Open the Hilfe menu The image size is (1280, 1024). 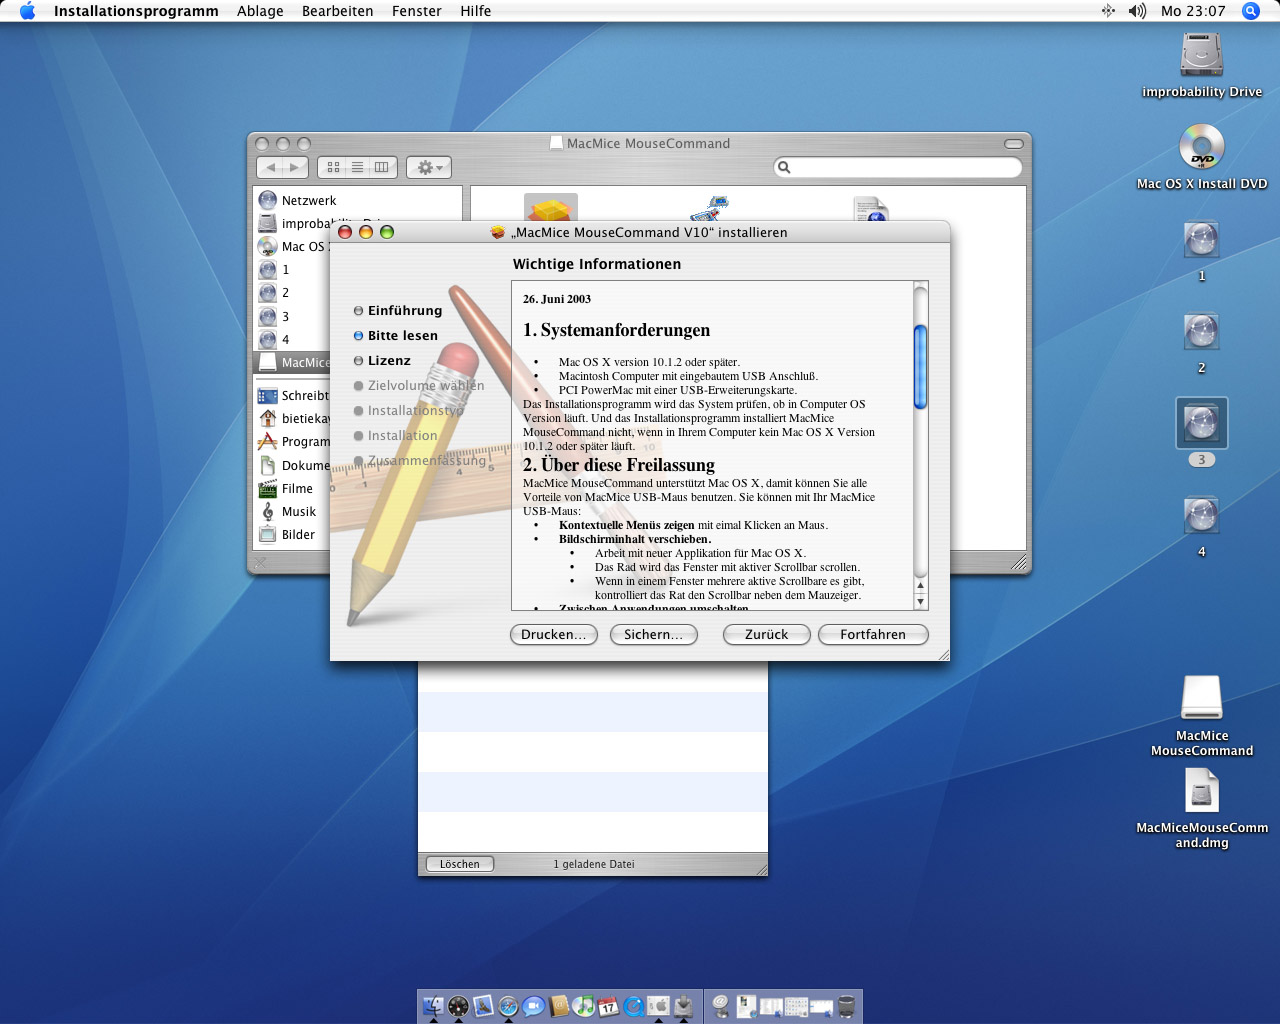point(475,11)
